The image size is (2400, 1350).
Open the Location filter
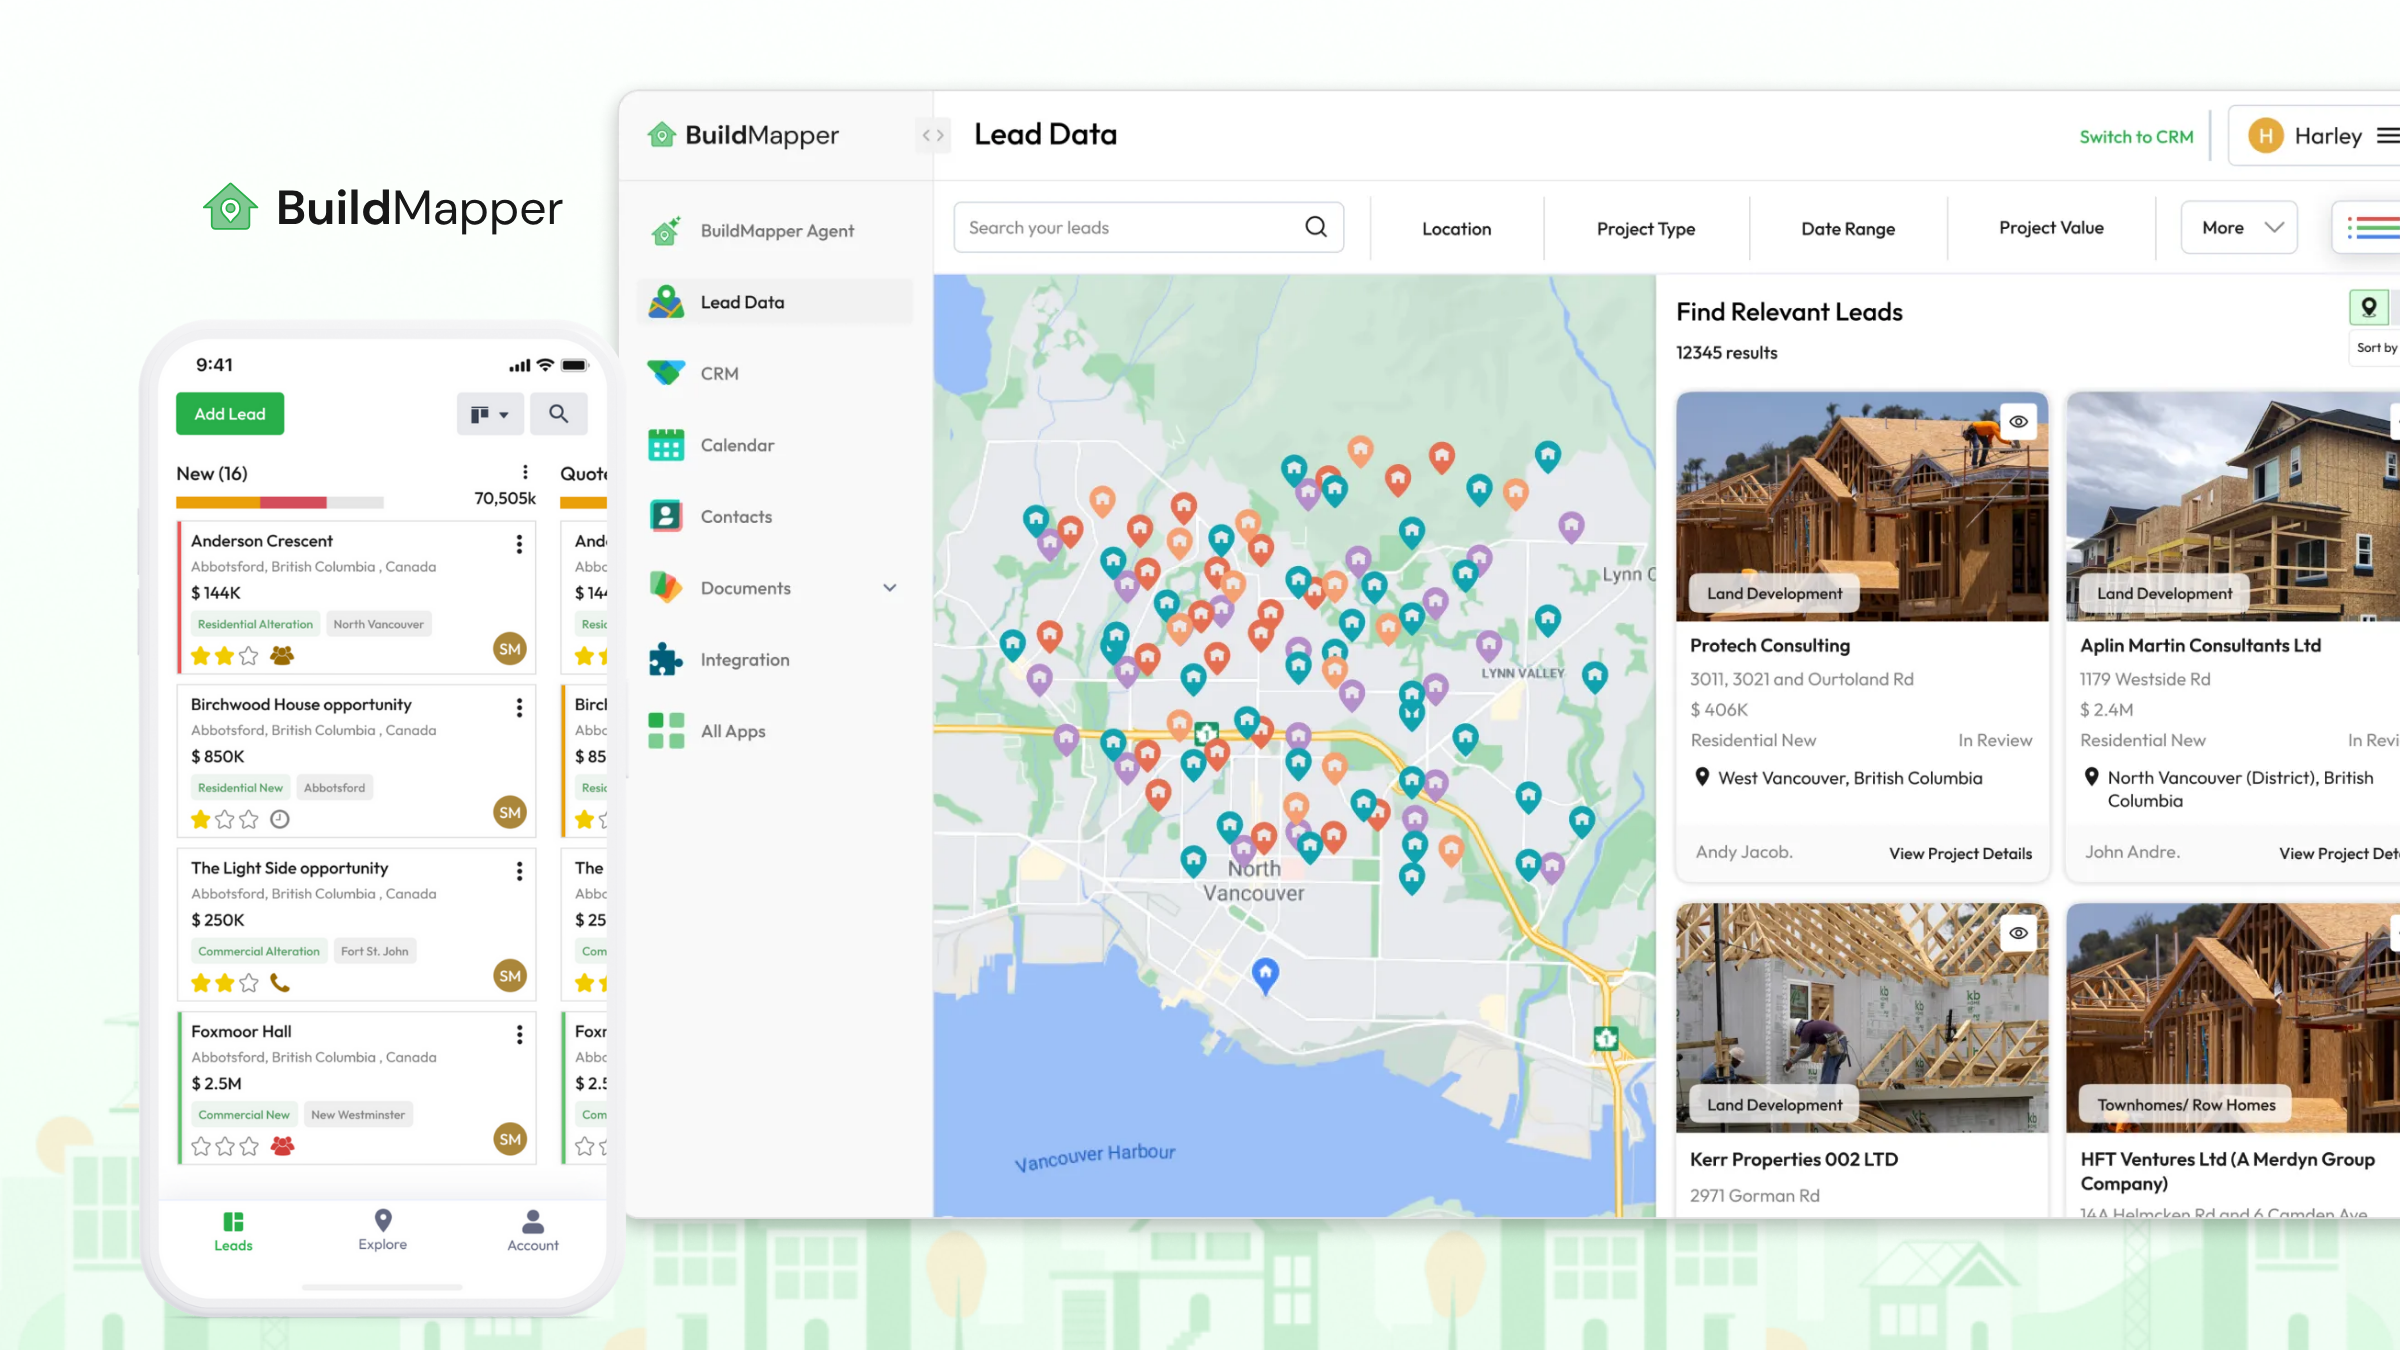[x=1456, y=229]
